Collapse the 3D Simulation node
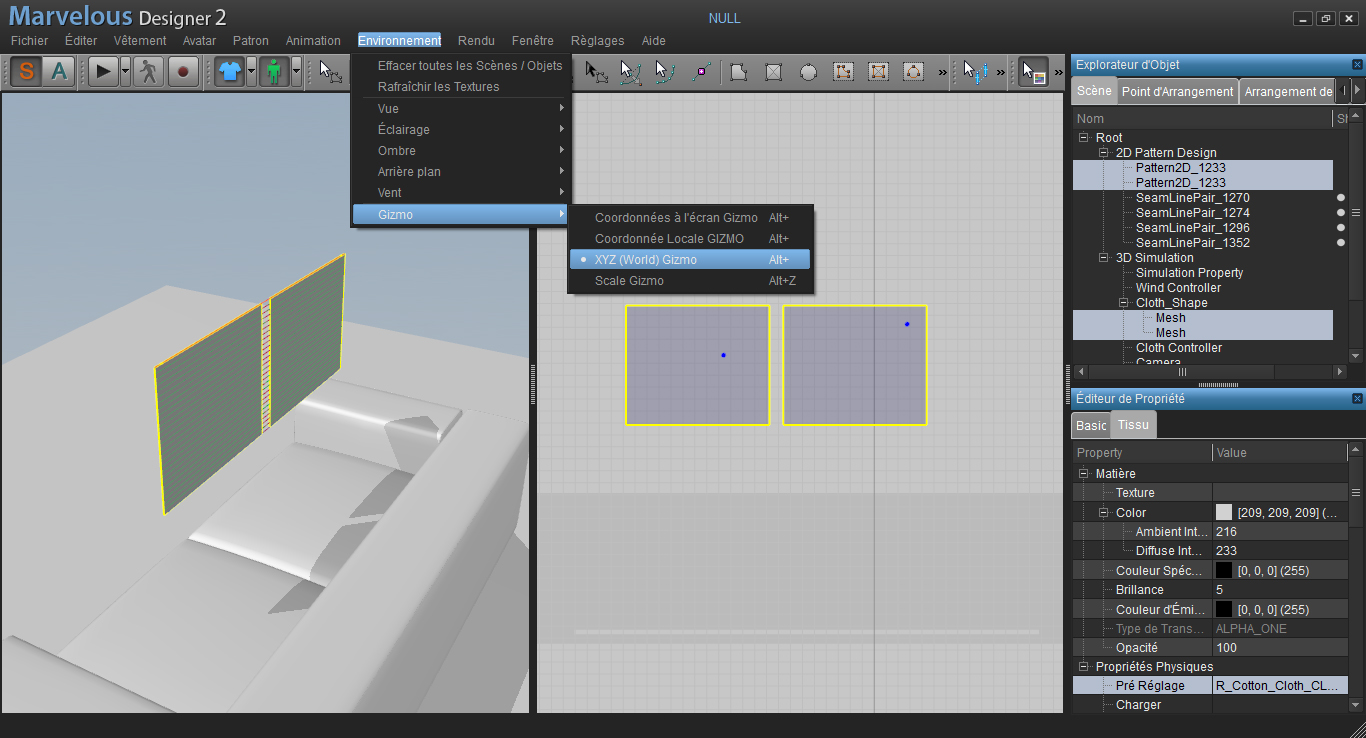 click(1104, 258)
